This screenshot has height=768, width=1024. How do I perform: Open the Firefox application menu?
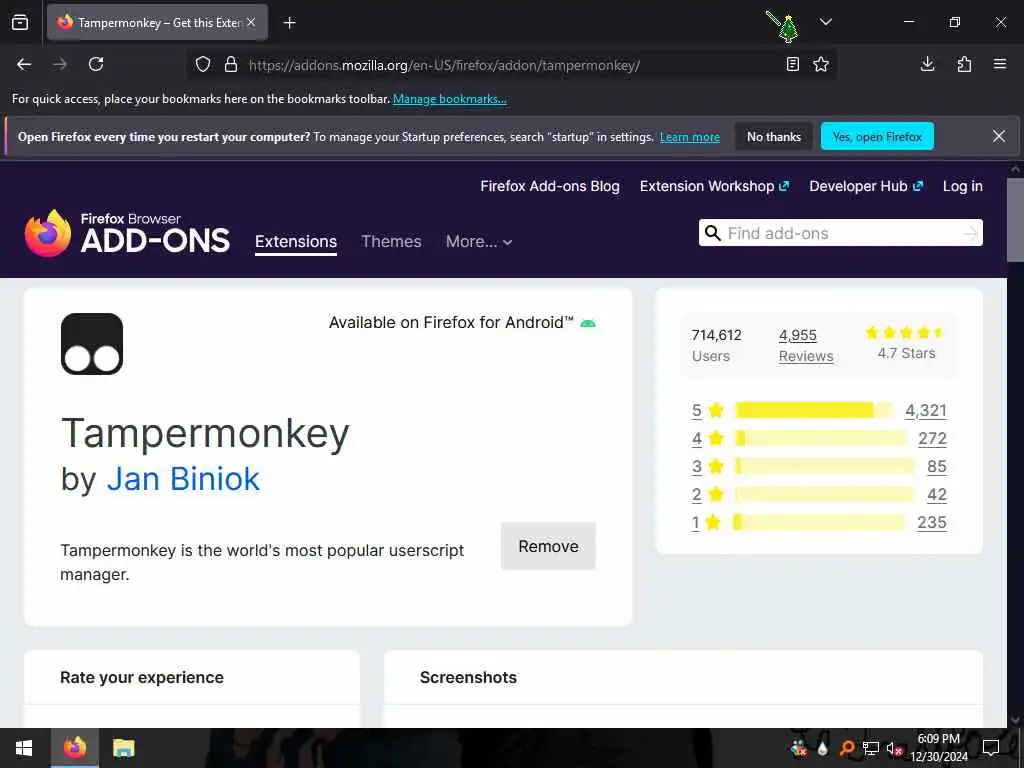1000,64
